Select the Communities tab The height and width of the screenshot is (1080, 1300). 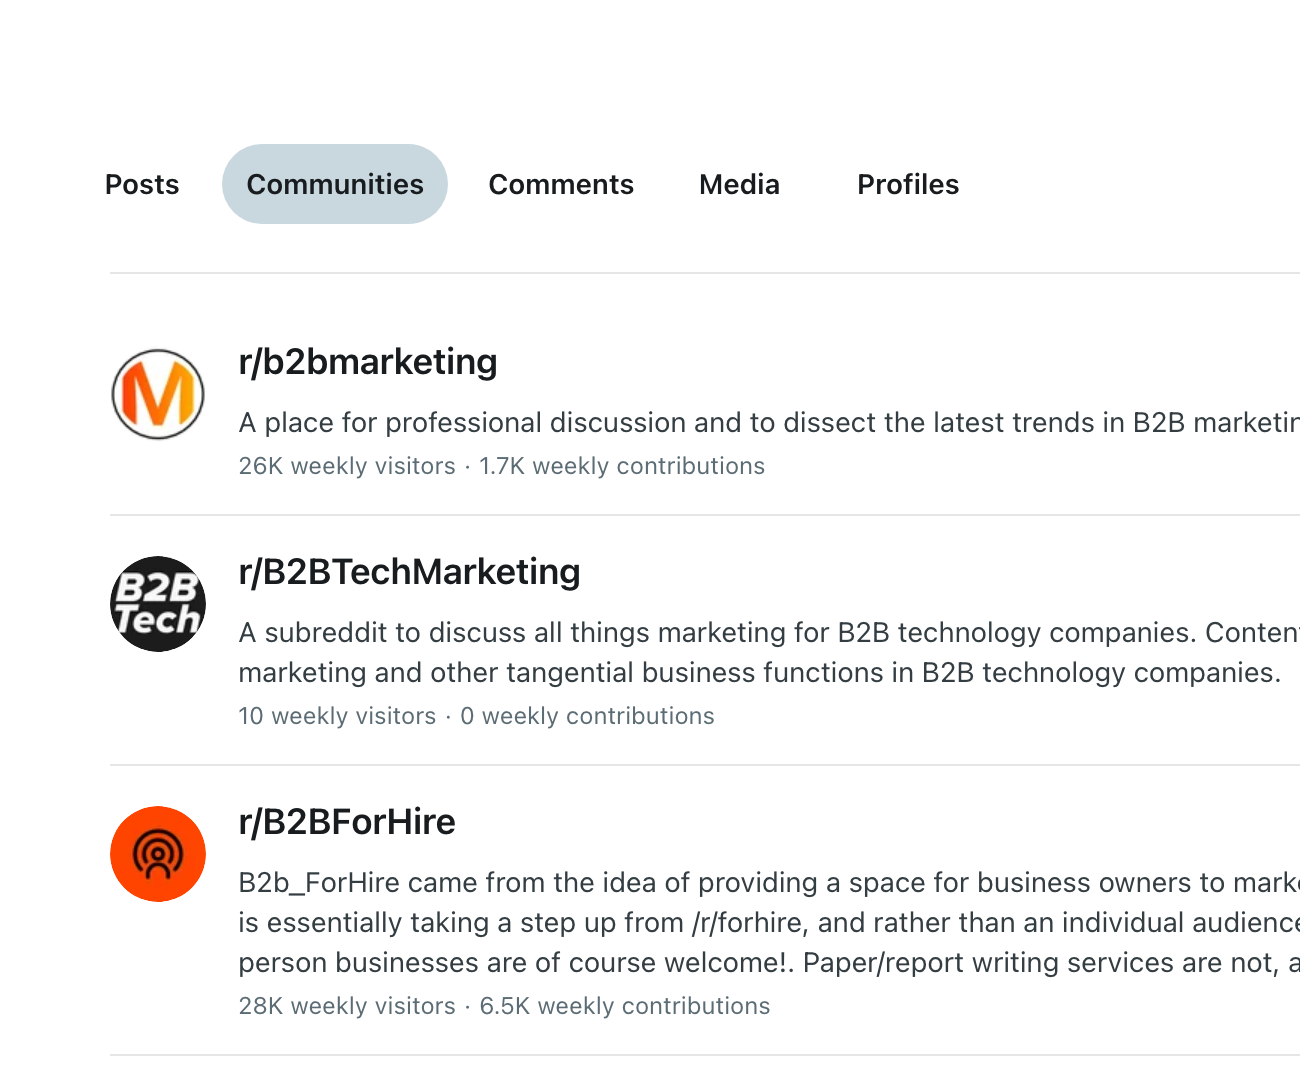point(335,184)
